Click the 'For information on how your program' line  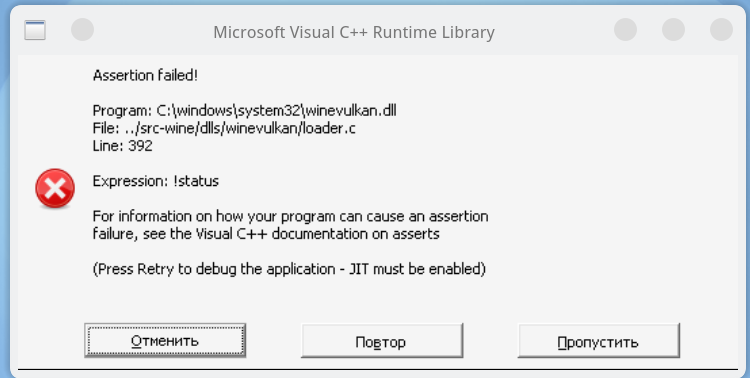coord(290,216)
